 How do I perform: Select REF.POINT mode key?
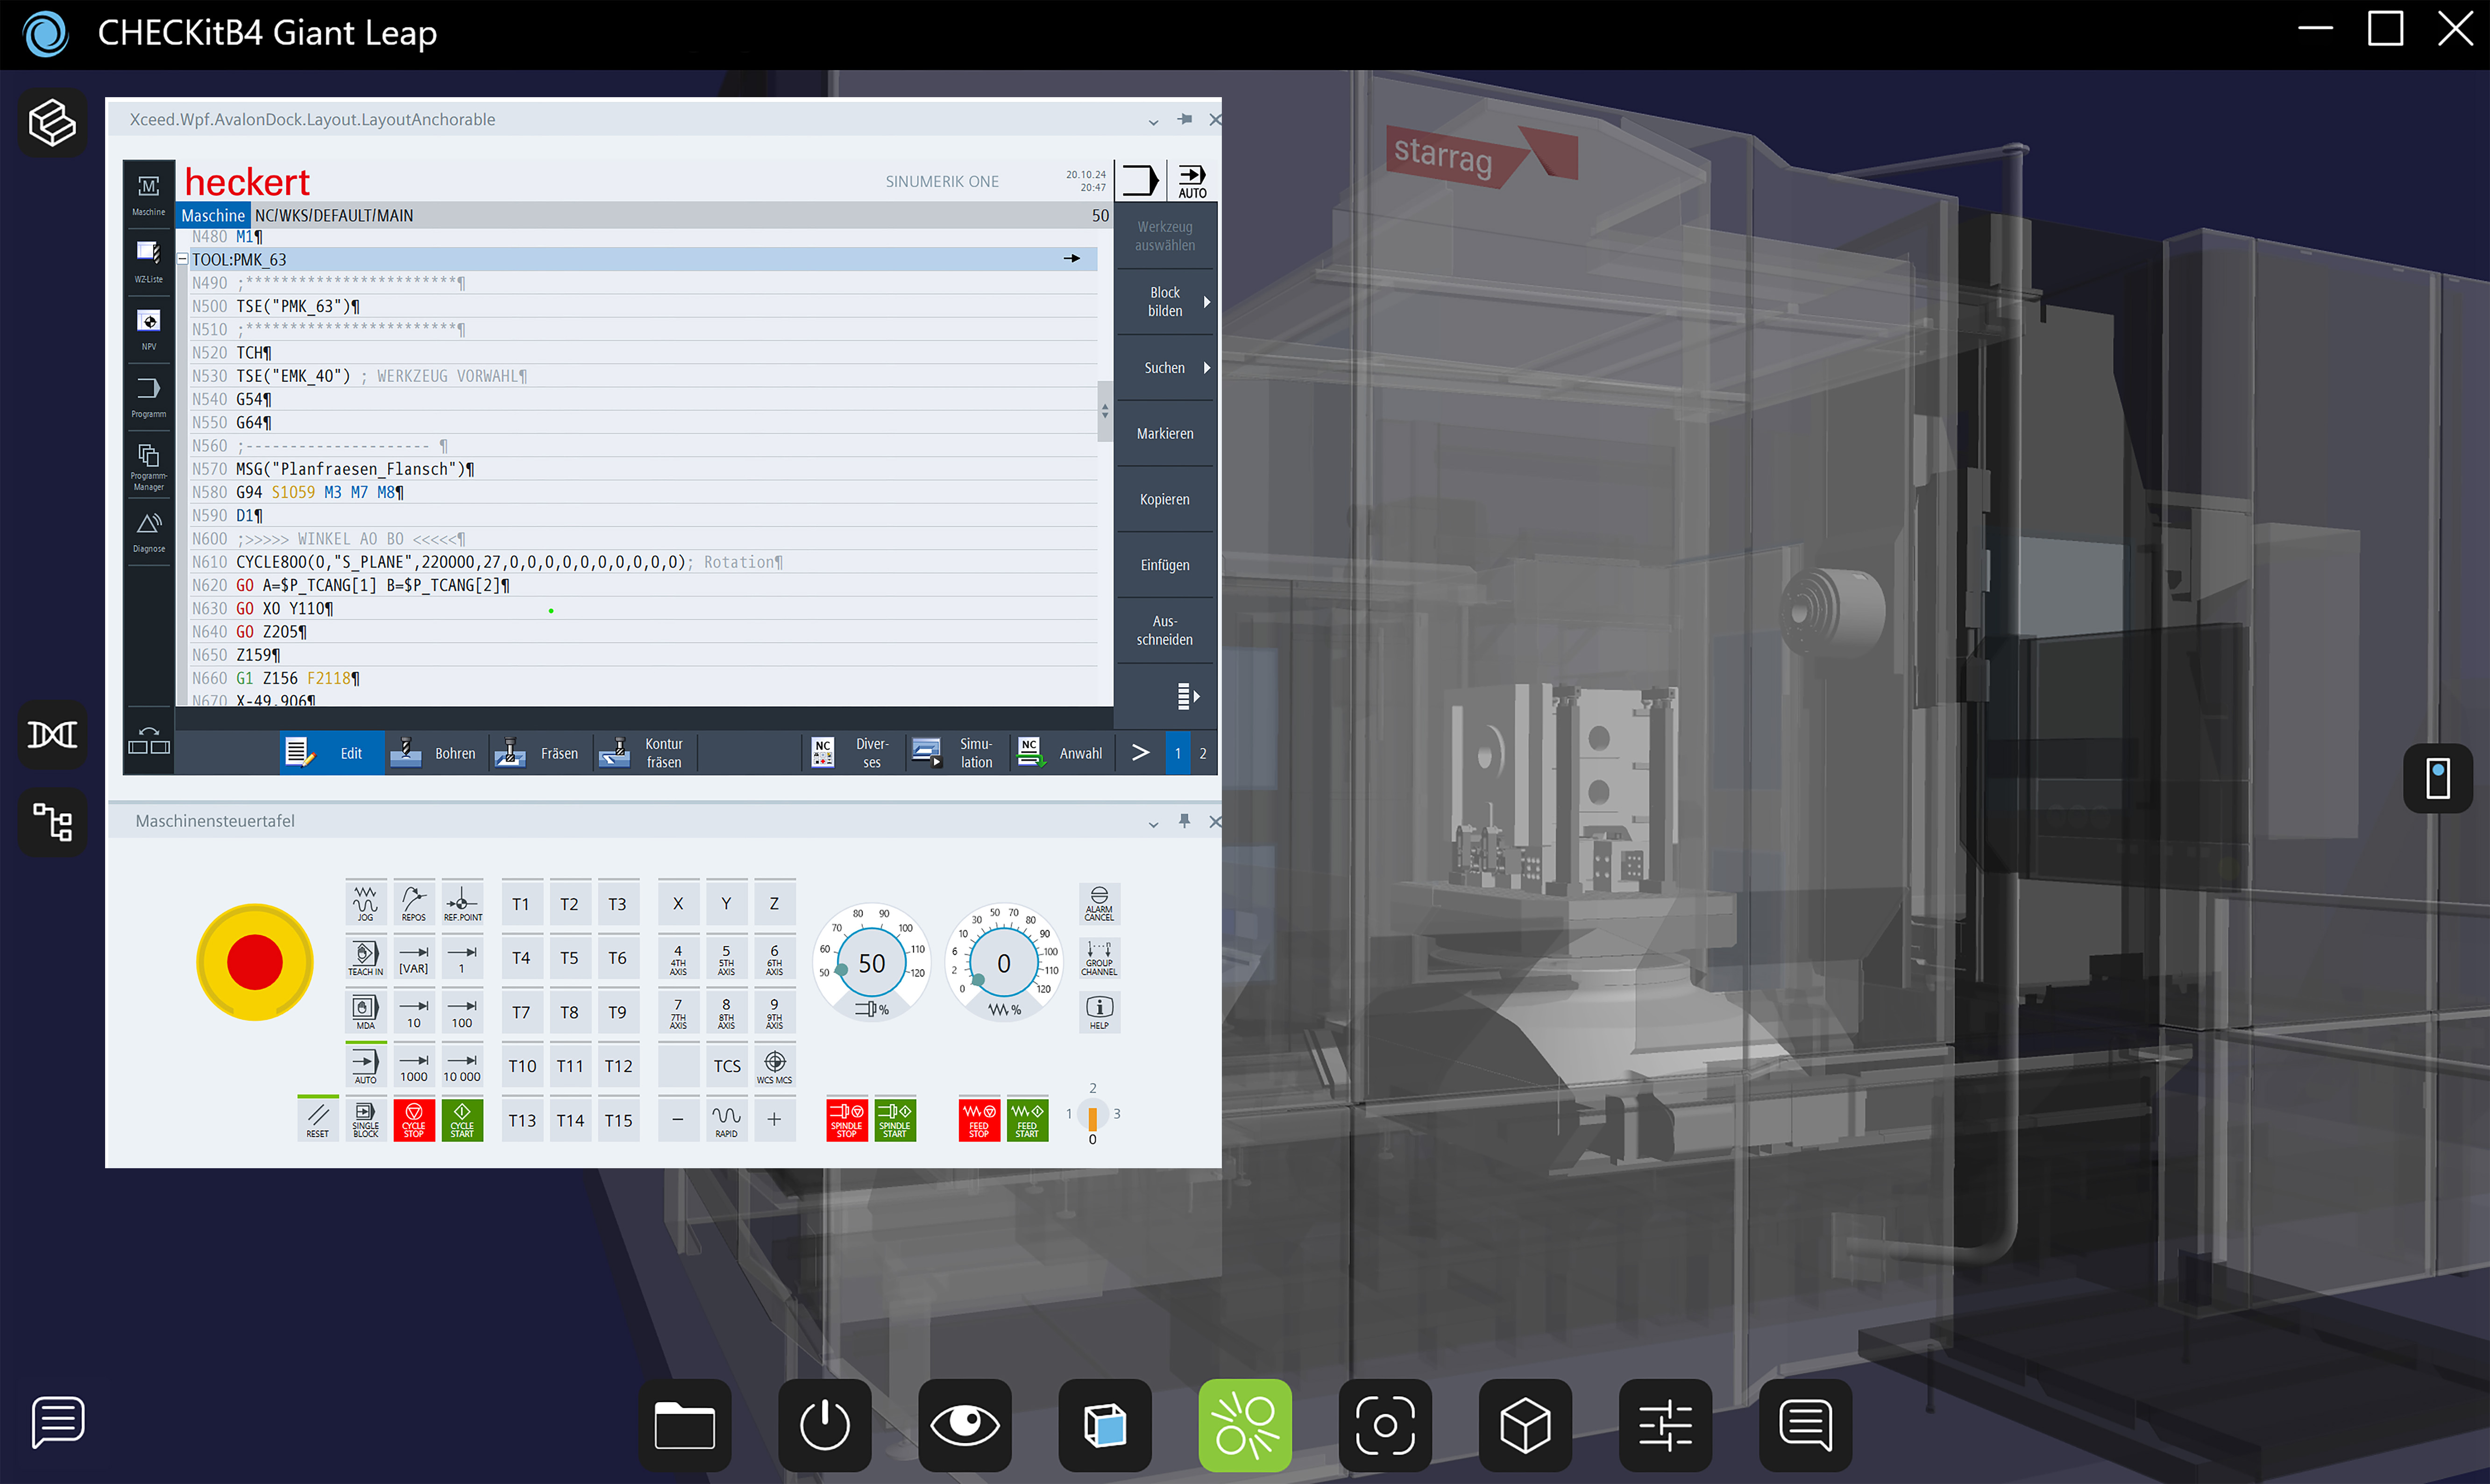click(x=462, y=903)
